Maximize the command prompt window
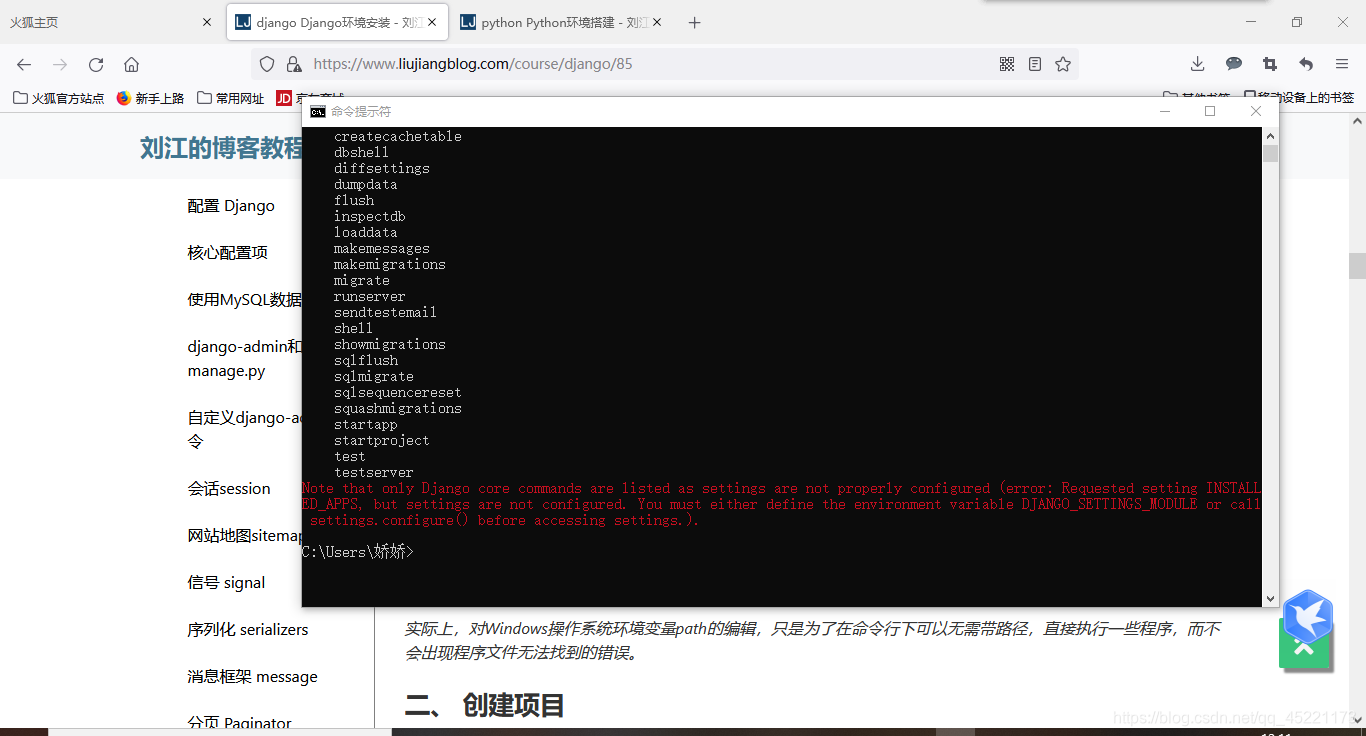 pos(1210,111)
